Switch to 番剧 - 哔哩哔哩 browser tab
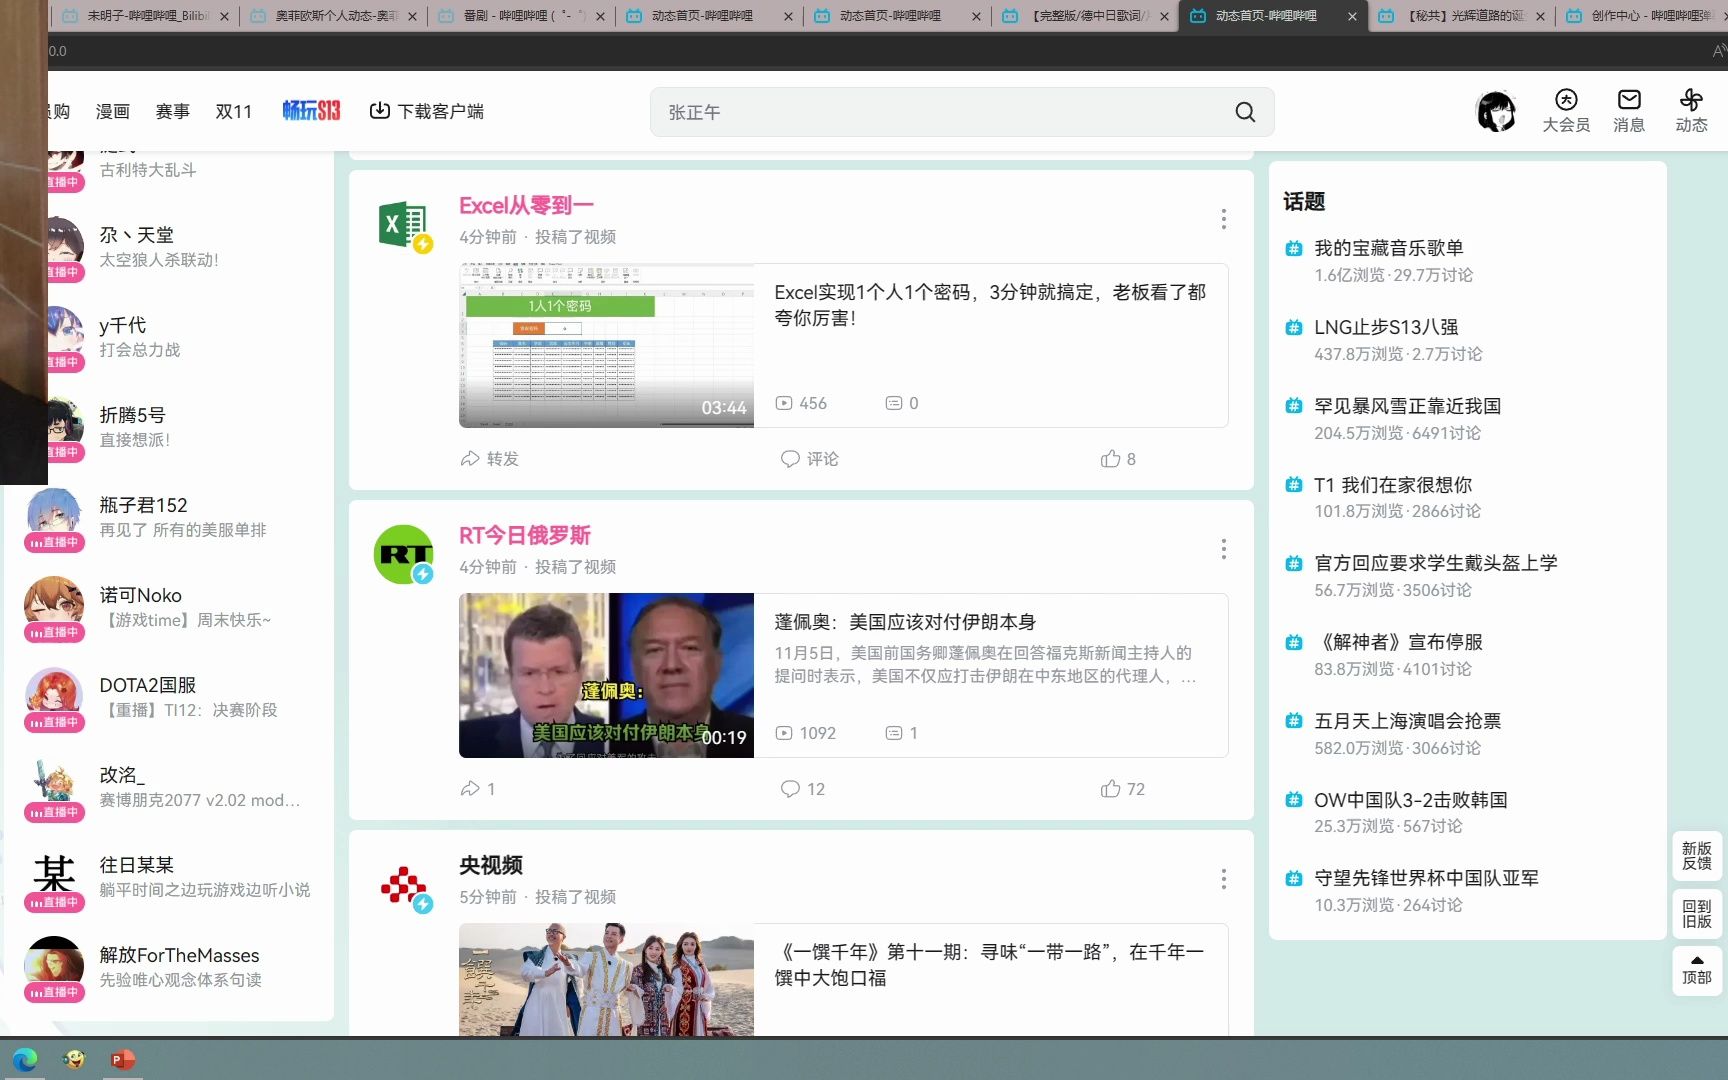 (x=520, y=16)
